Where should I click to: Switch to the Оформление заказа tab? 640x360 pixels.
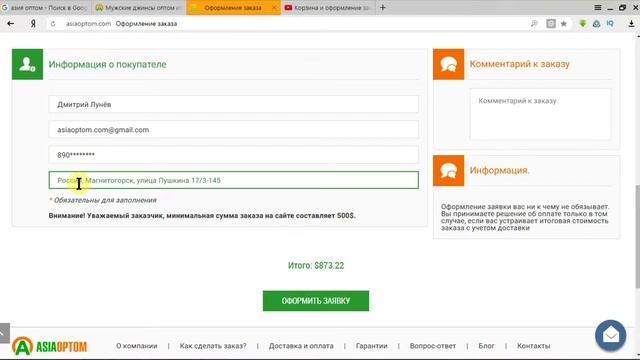point(233,8)
